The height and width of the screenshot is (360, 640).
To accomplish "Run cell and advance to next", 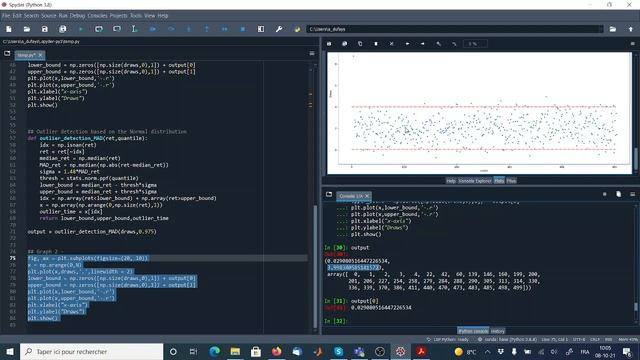I will click(117, 29).
